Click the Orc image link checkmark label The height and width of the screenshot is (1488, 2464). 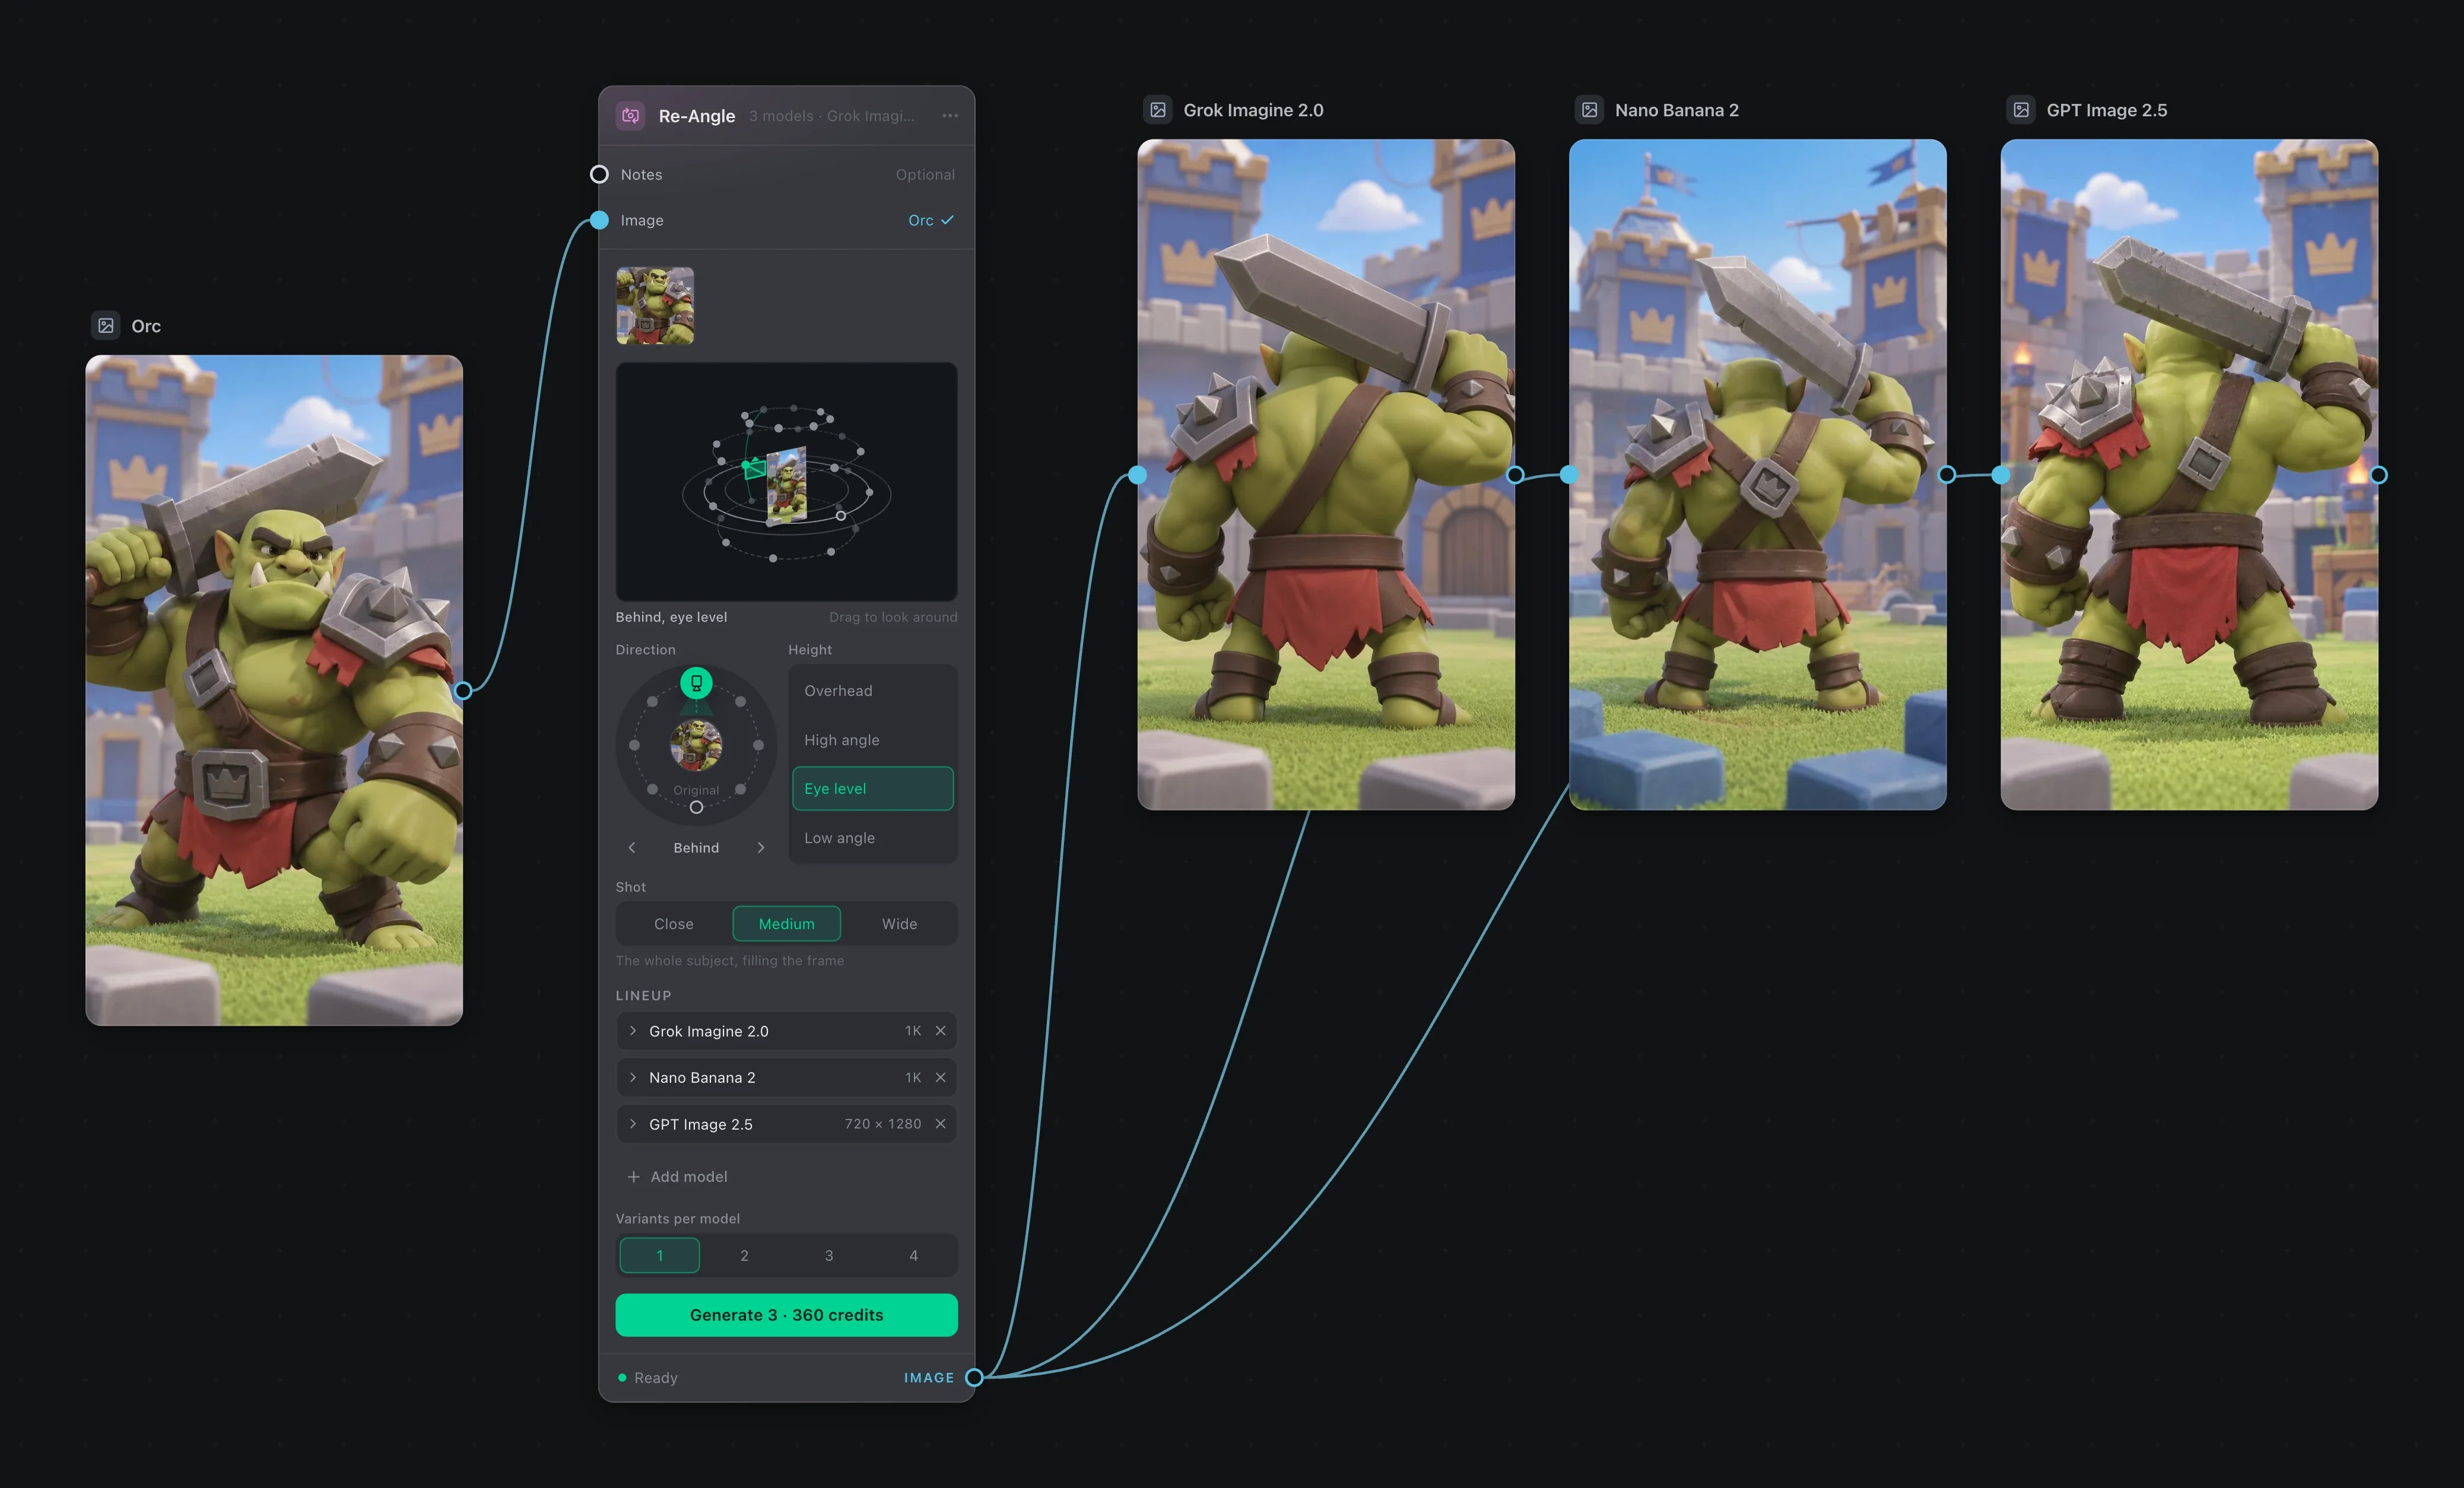(931, 220)
